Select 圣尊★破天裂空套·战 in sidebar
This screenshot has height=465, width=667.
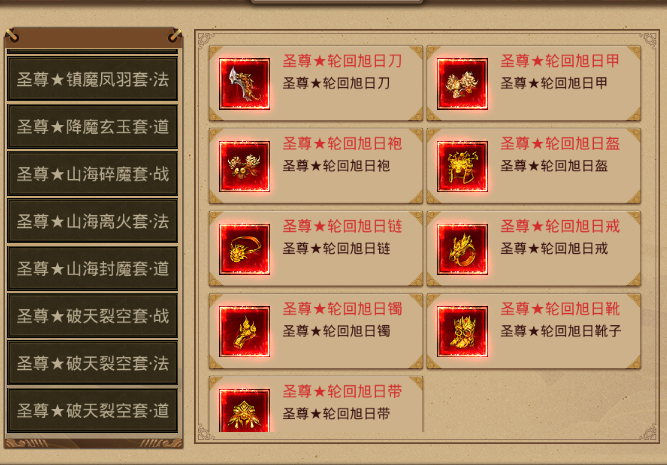[x=93, y=316]
